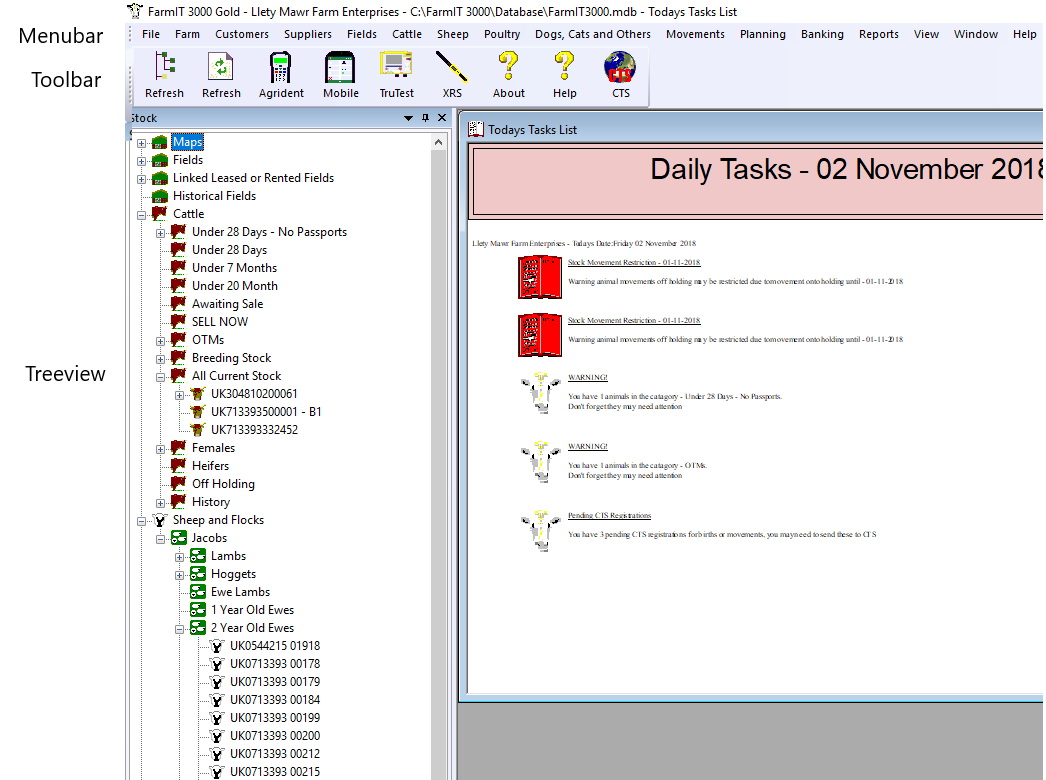1046x780 pixels.
Task: Click the cattle icon beside SELL NOW
Action: coord(178,322)
